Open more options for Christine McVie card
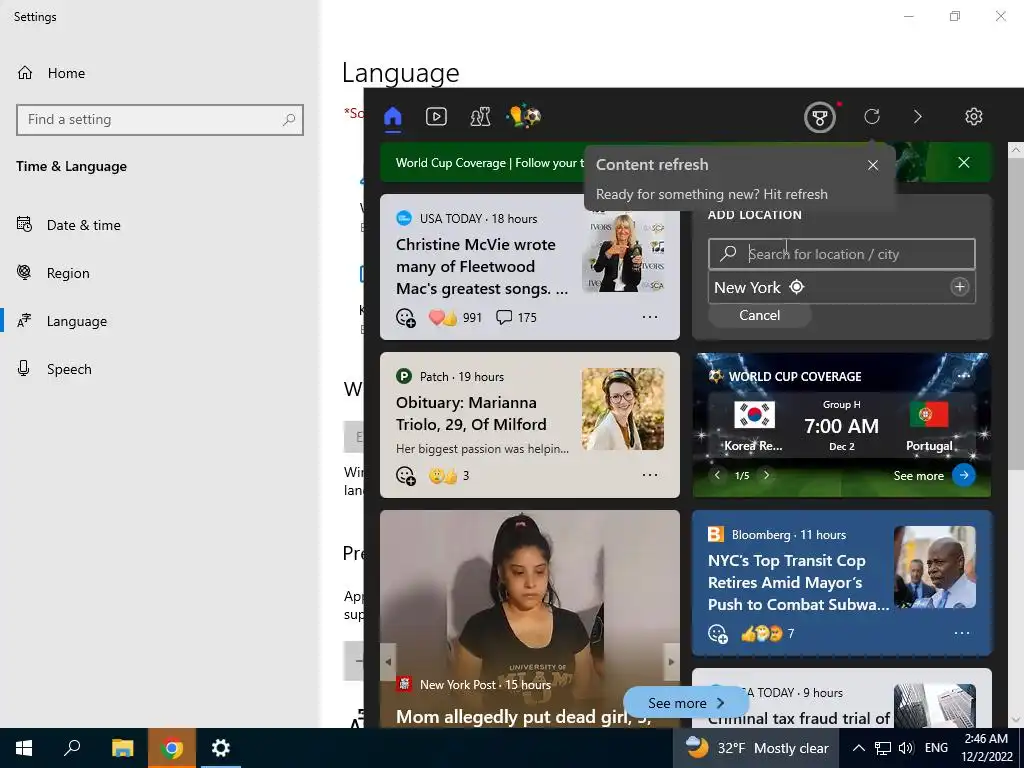 pos(650,317)
